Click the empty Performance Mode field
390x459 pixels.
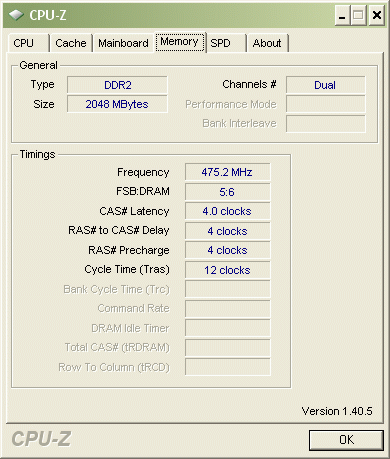point(325,104)
